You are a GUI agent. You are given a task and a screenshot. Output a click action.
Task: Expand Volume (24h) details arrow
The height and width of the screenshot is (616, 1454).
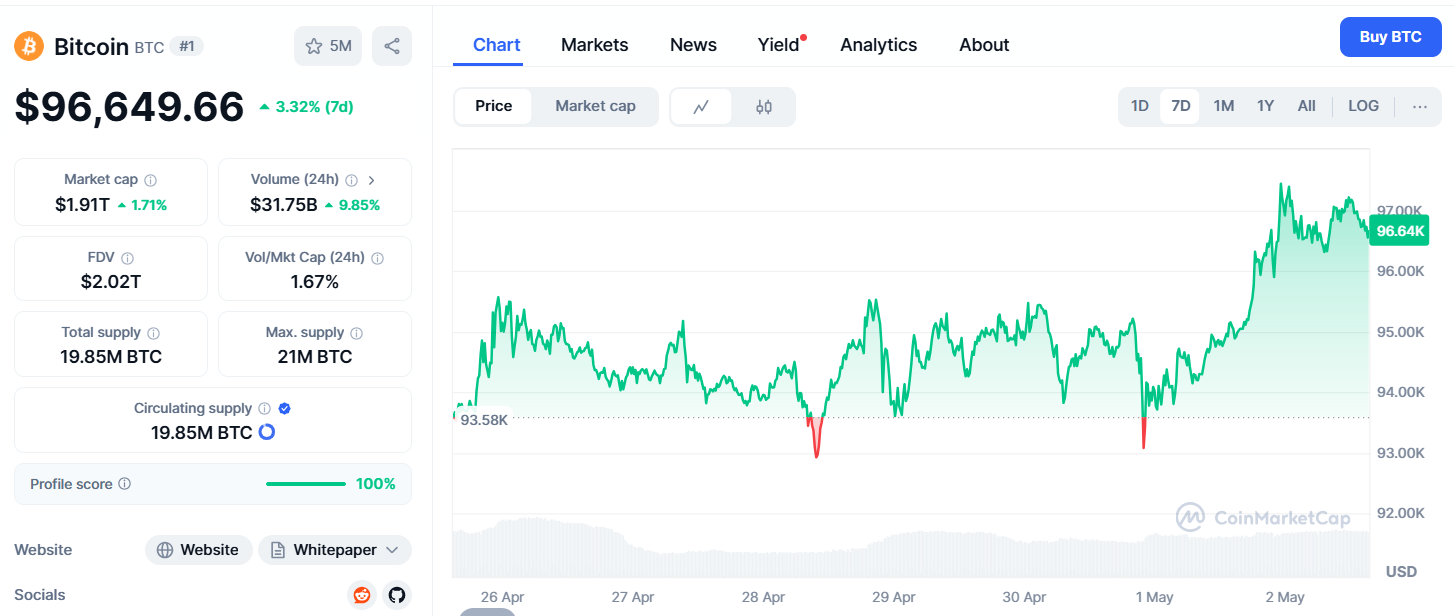coord(372,180)
